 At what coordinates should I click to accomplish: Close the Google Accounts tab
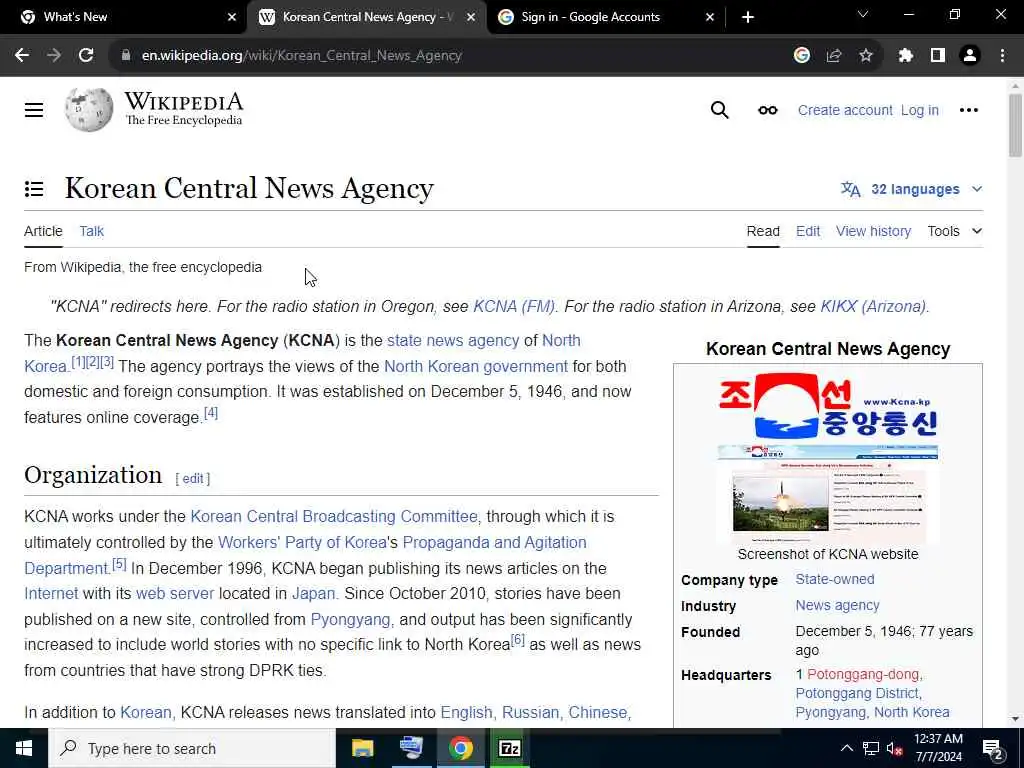tap(710, 17)
